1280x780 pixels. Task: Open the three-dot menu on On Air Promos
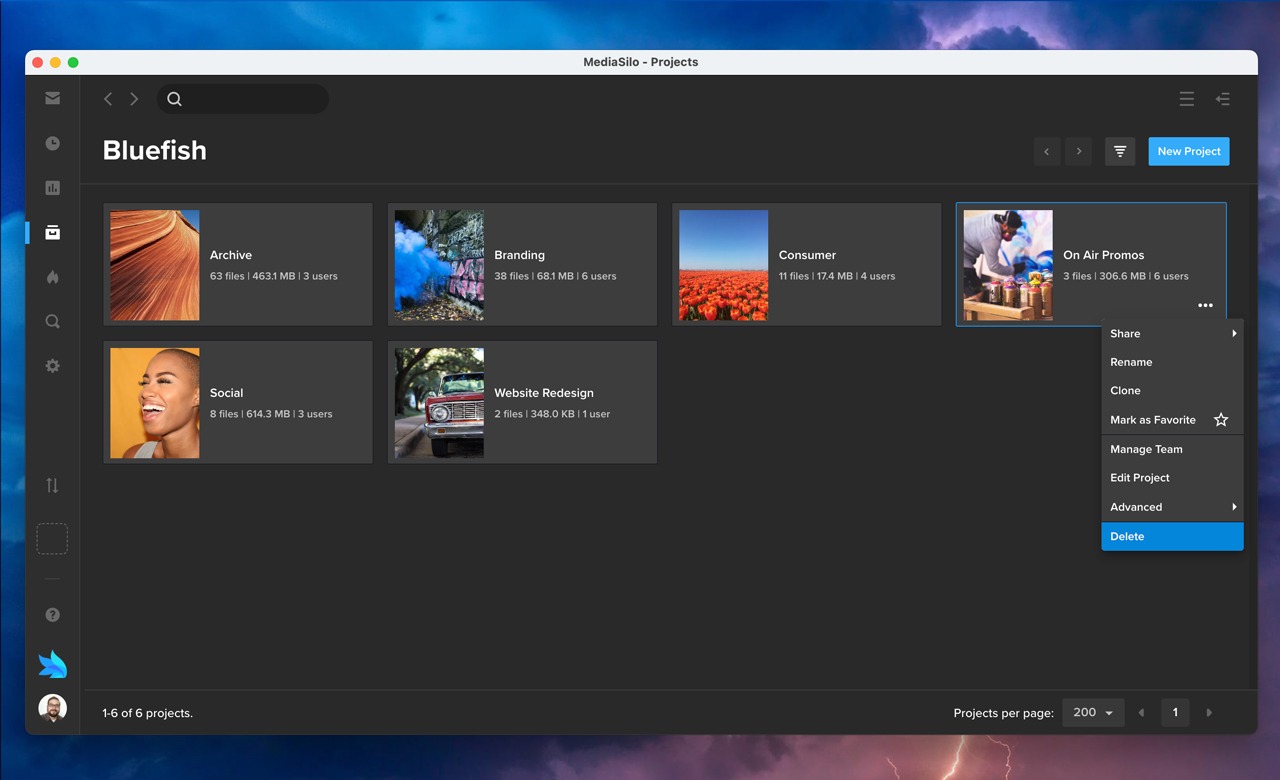(x=1205, y=305)
